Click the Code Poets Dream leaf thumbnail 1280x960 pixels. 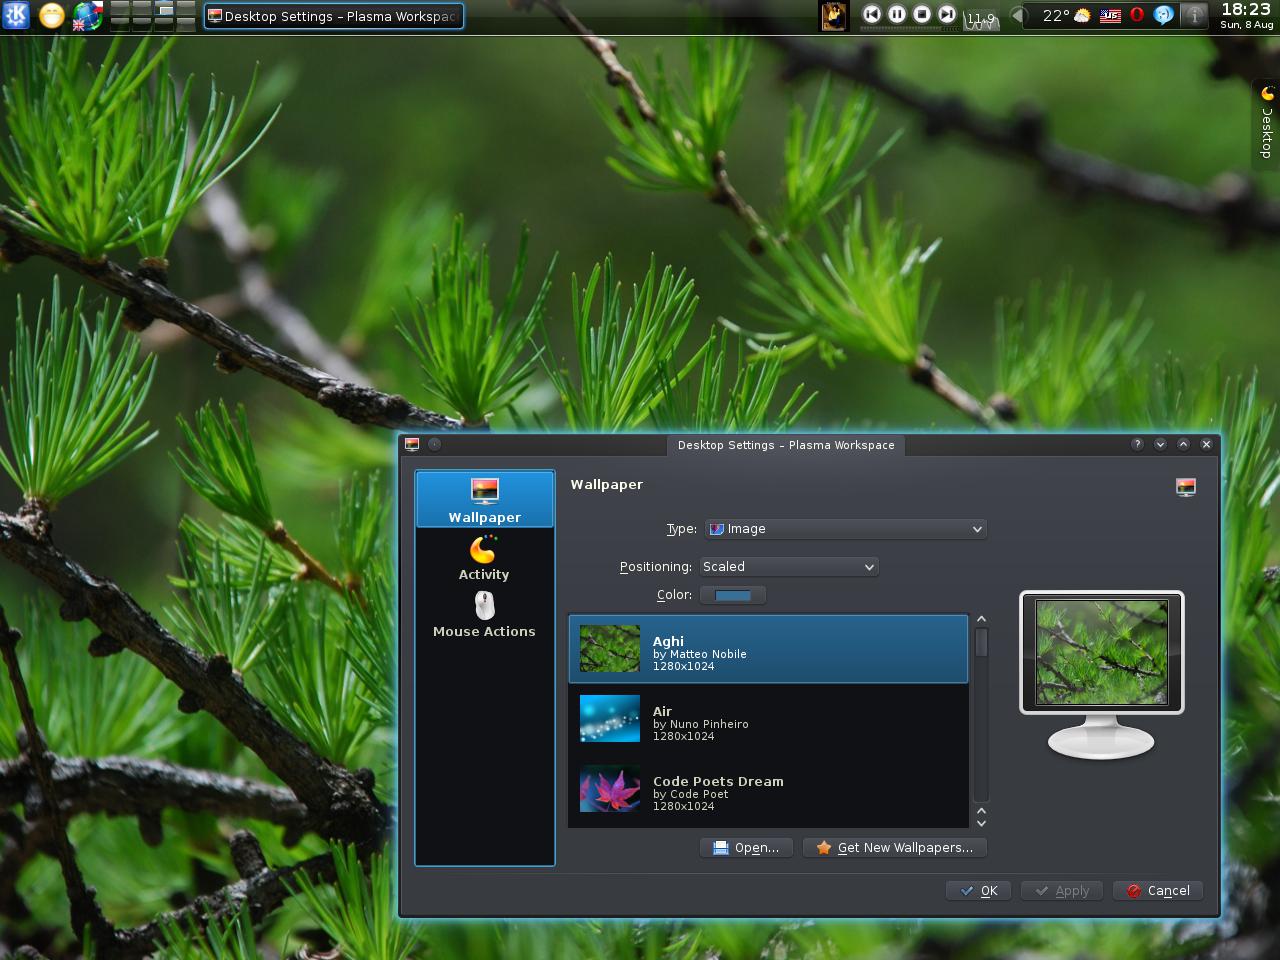tap(610, 789)
